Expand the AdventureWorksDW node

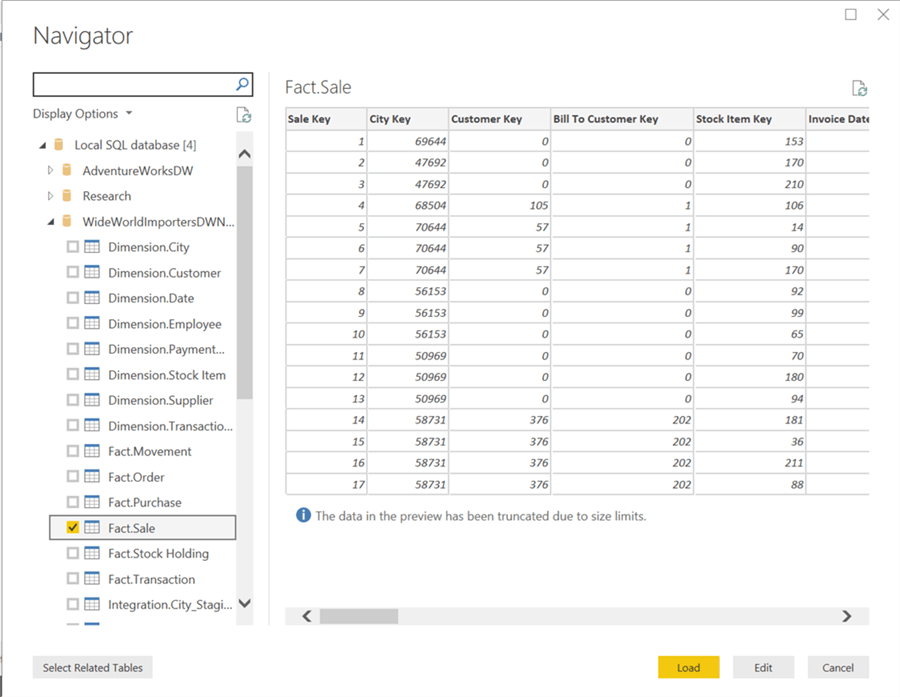(51, 170)
